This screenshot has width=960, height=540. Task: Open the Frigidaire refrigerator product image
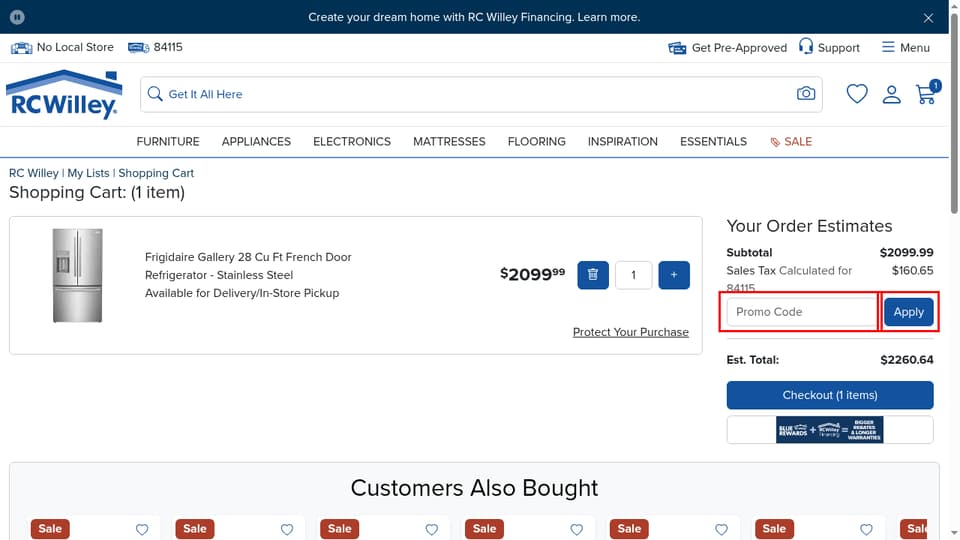tap(77, 276)
